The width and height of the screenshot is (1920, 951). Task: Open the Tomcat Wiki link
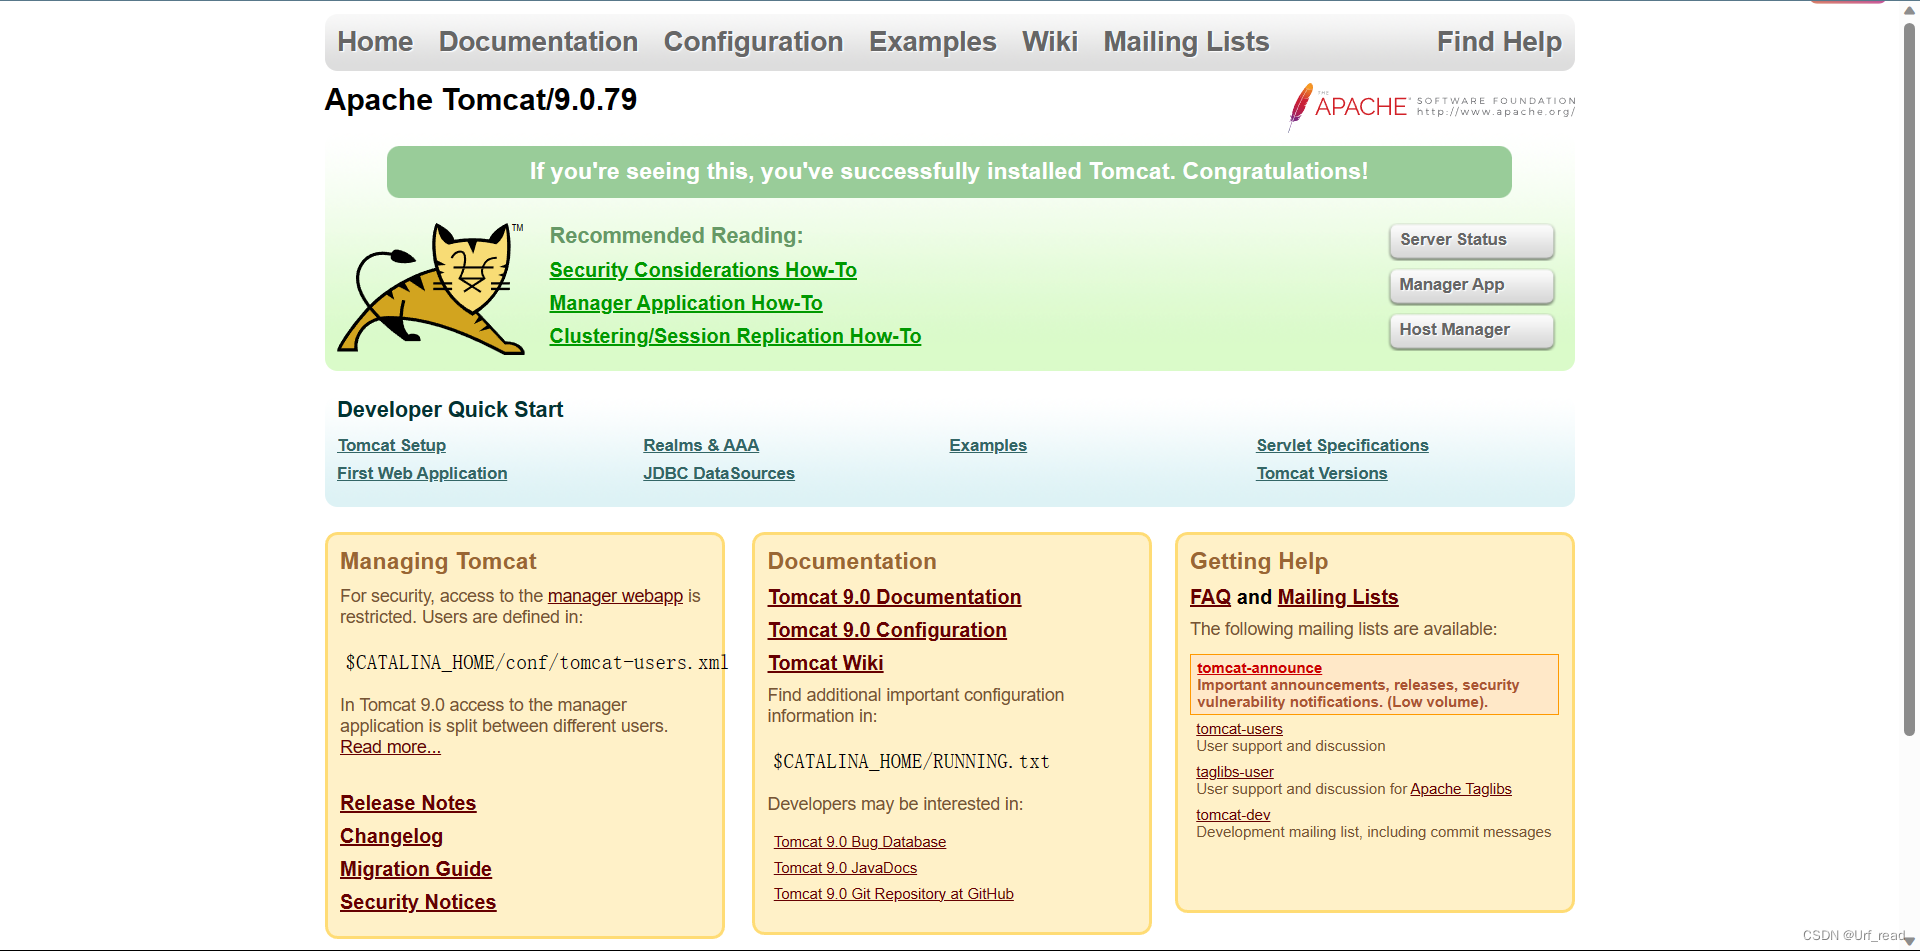point(825,663)
